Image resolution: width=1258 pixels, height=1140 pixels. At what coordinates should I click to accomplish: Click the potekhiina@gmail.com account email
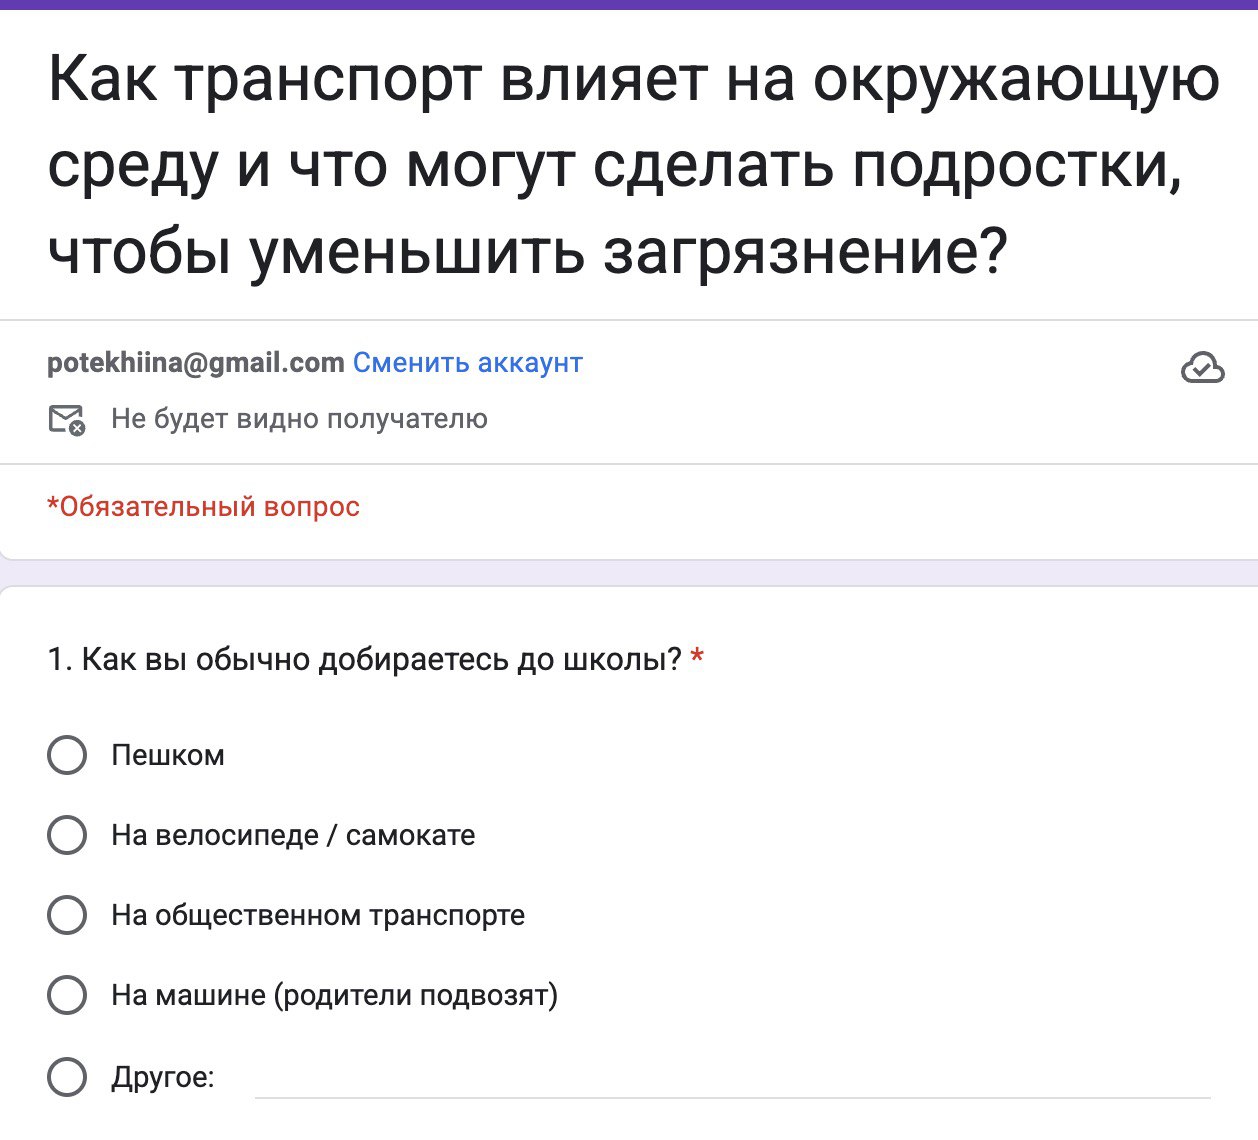[x=196, y=362]
